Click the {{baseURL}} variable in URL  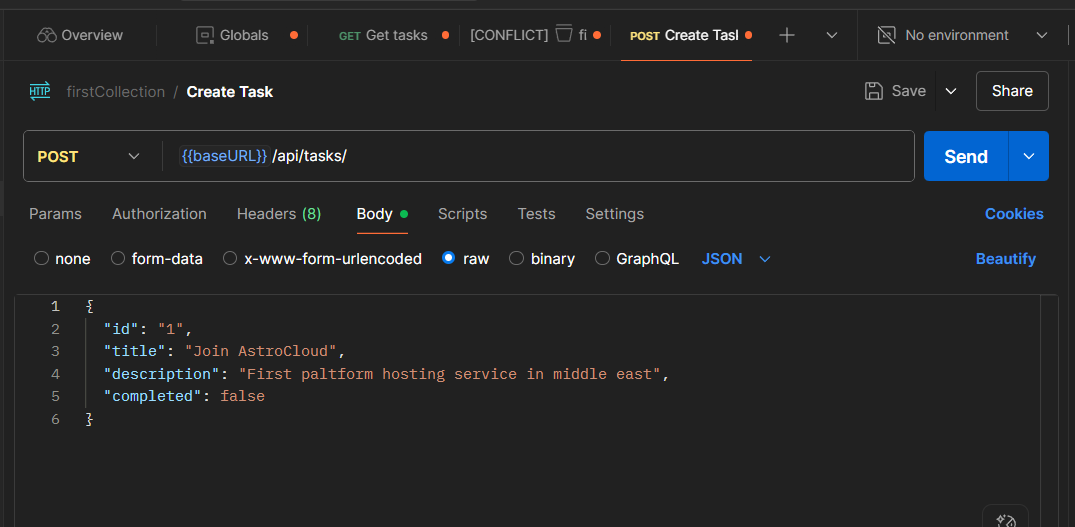point(224,156)
